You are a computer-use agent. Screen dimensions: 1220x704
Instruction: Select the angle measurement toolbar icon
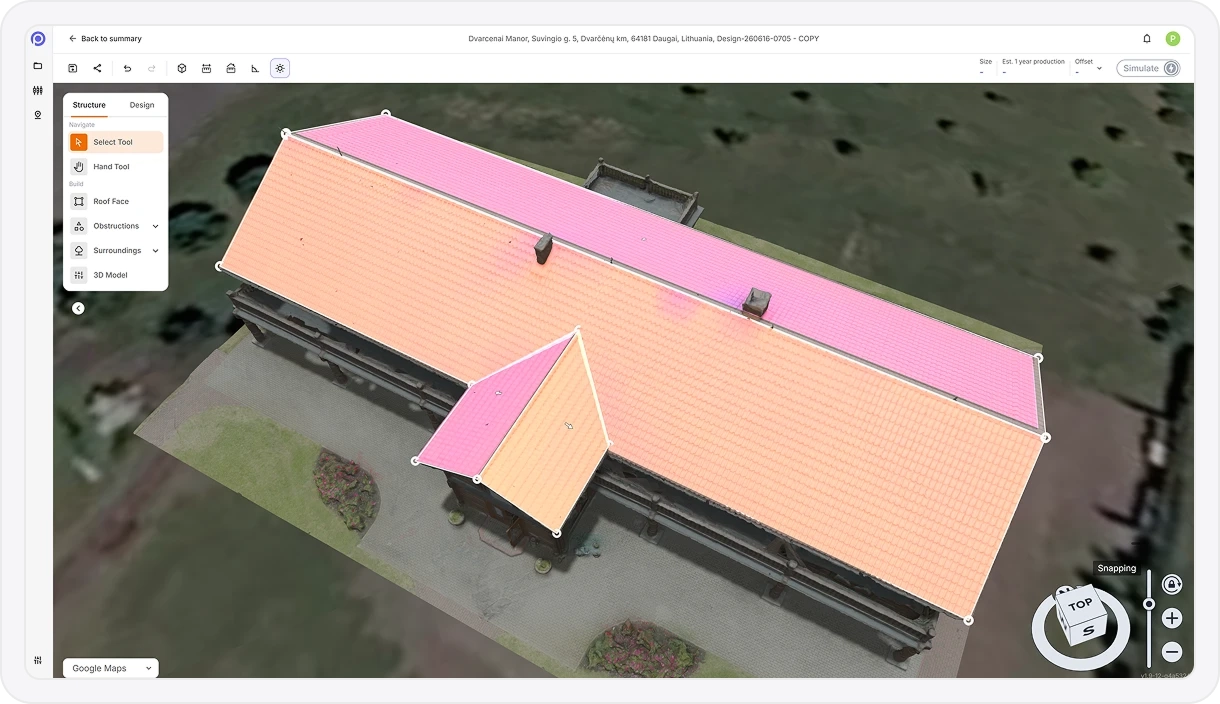[255, 68]
